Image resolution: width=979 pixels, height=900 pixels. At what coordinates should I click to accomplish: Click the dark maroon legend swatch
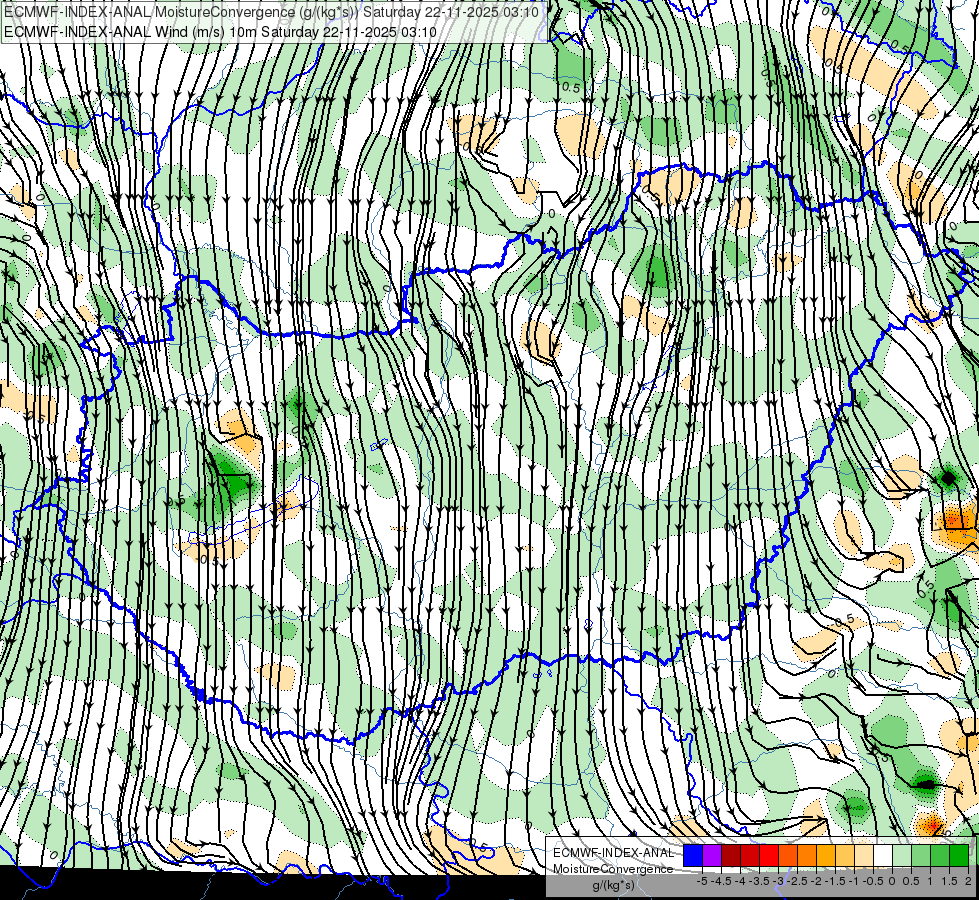[731, 856]
